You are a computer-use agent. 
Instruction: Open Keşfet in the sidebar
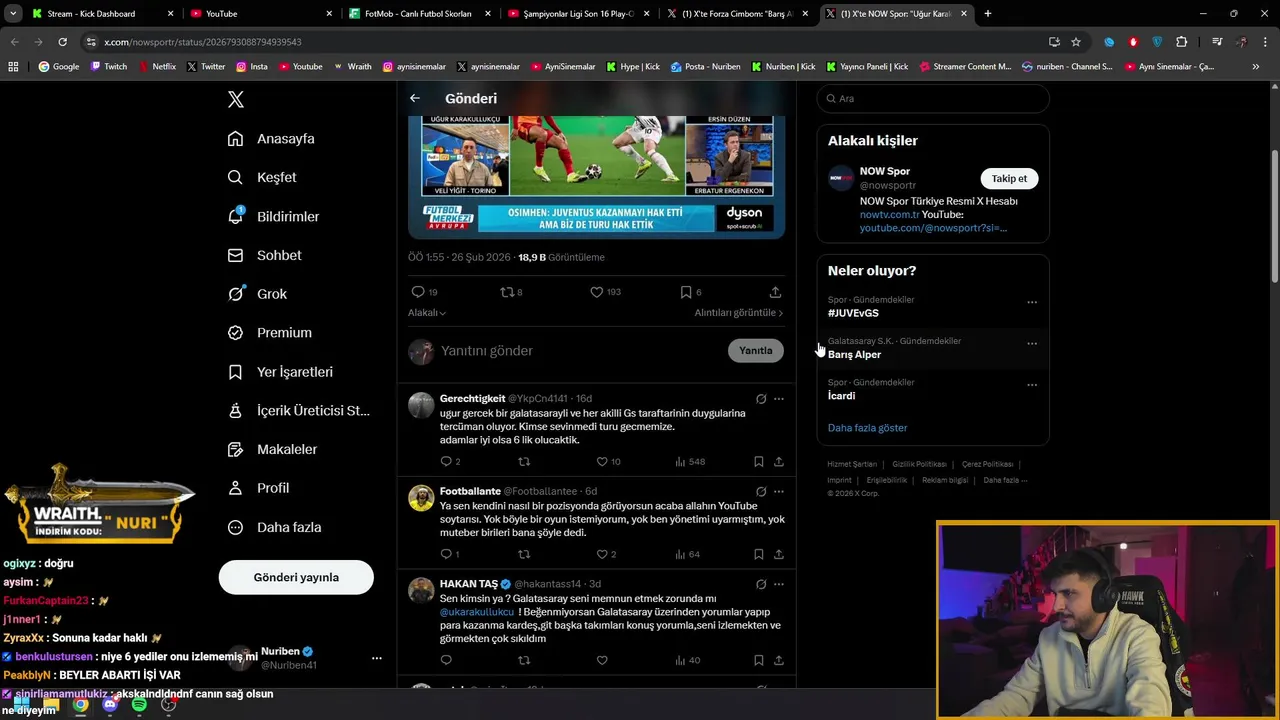coord(262,177)
